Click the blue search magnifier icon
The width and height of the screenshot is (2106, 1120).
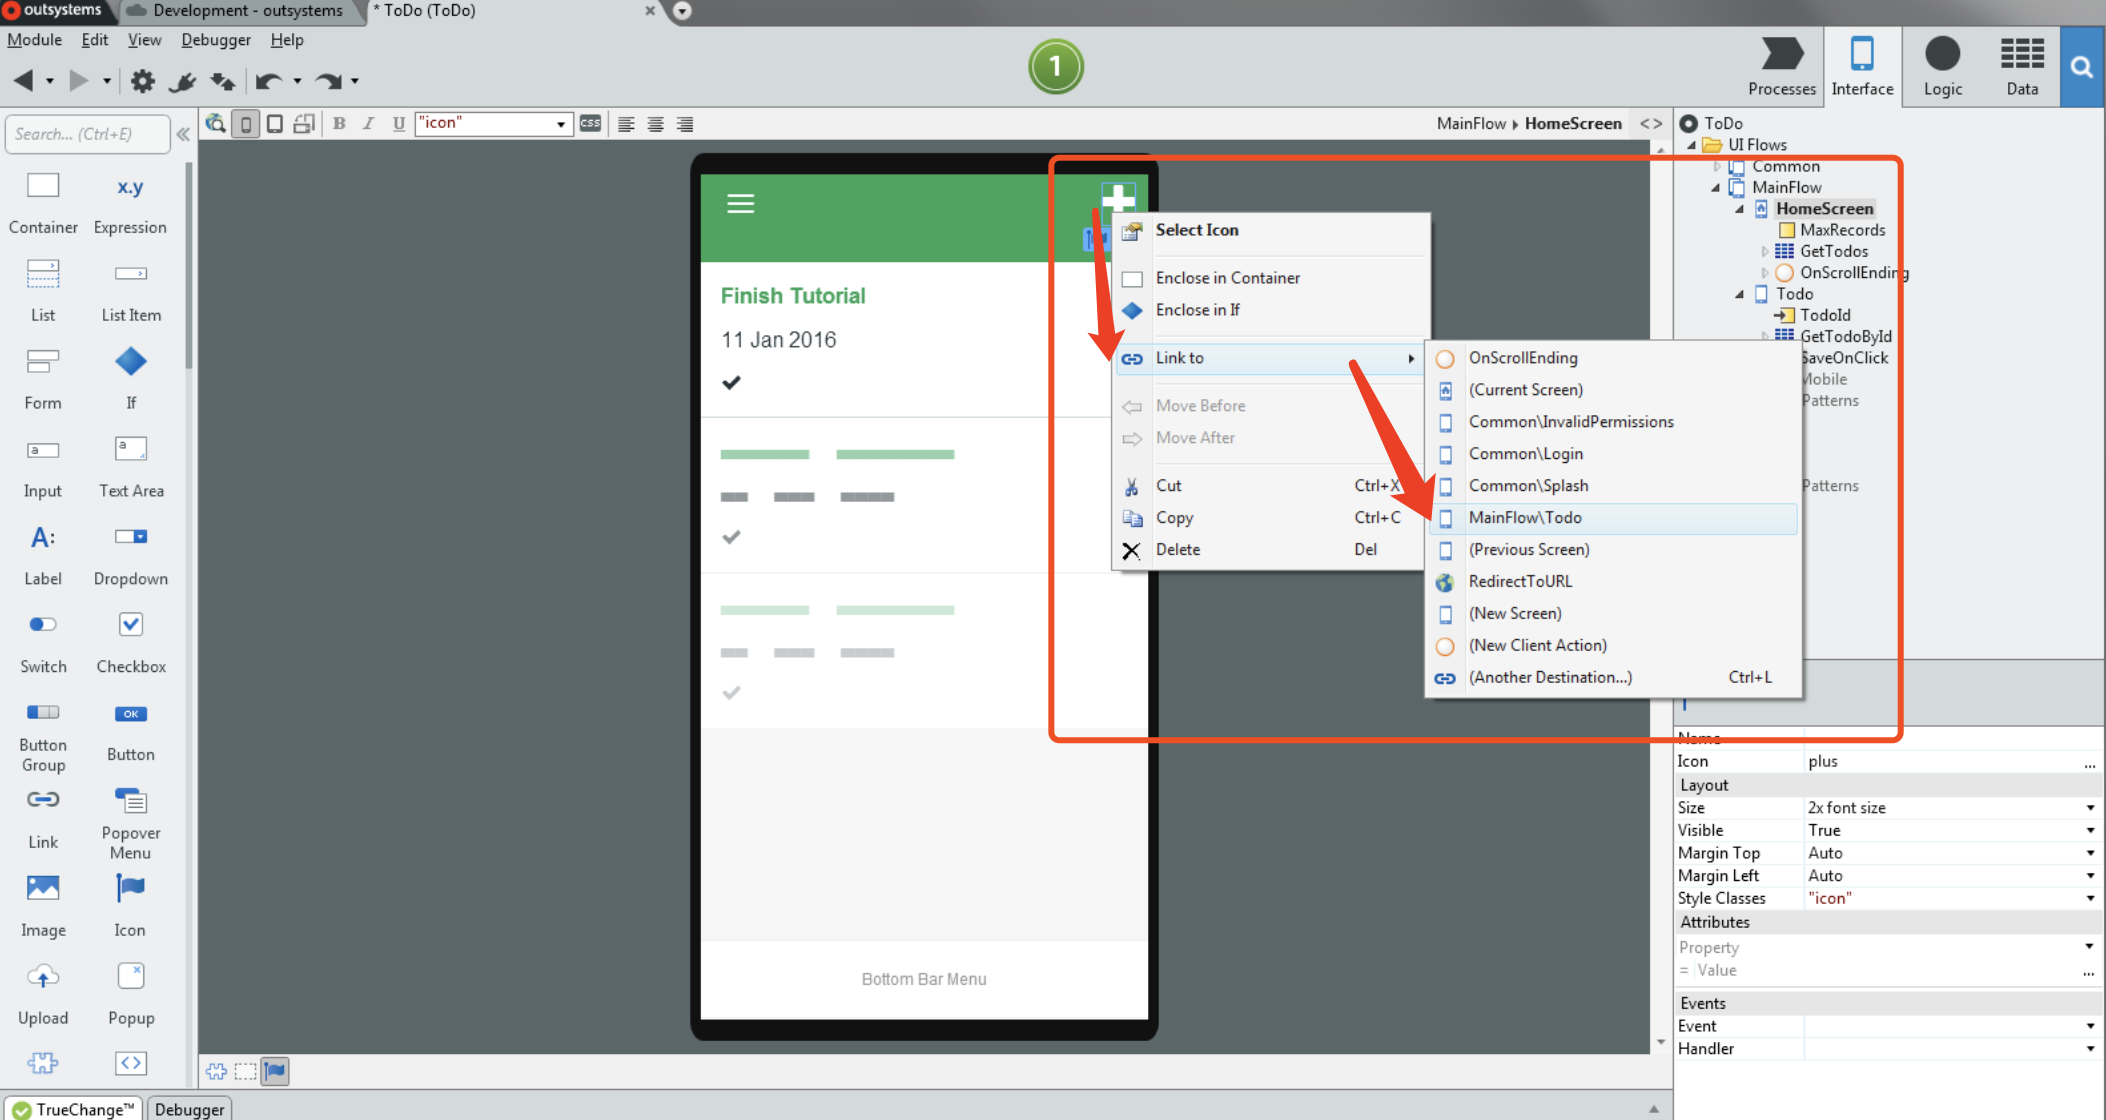point(2082,67)
